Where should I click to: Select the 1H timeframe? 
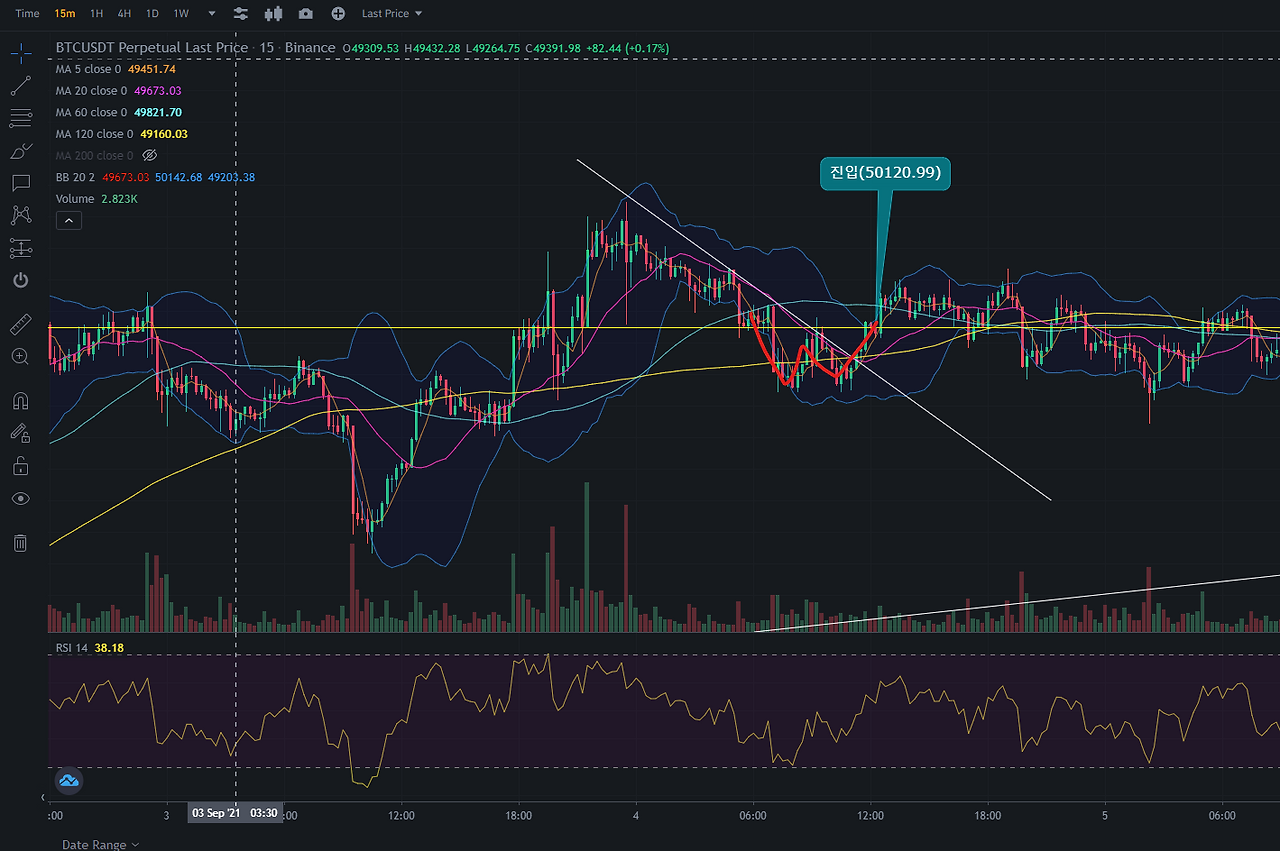96,14
